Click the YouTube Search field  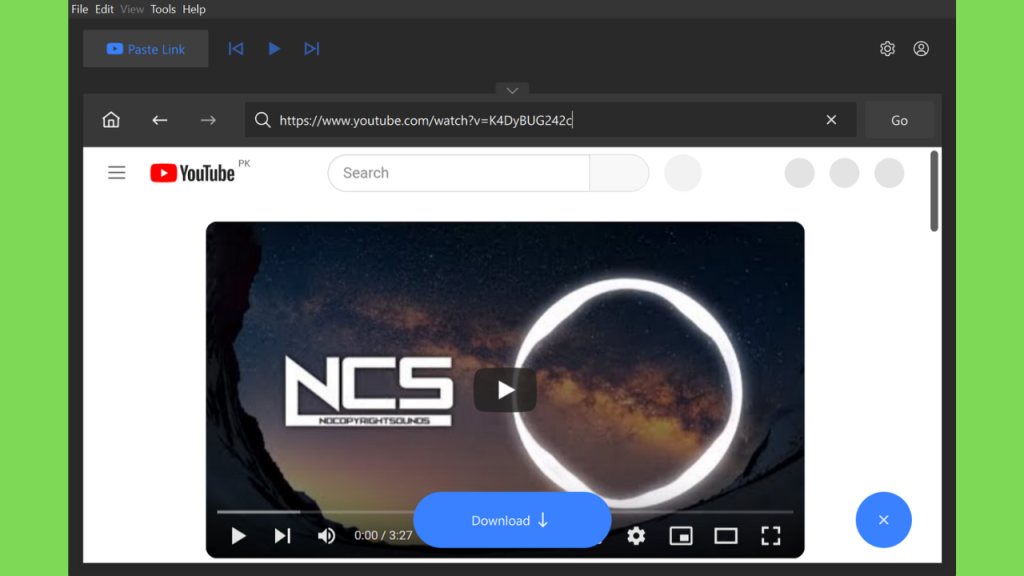(459, 173)
